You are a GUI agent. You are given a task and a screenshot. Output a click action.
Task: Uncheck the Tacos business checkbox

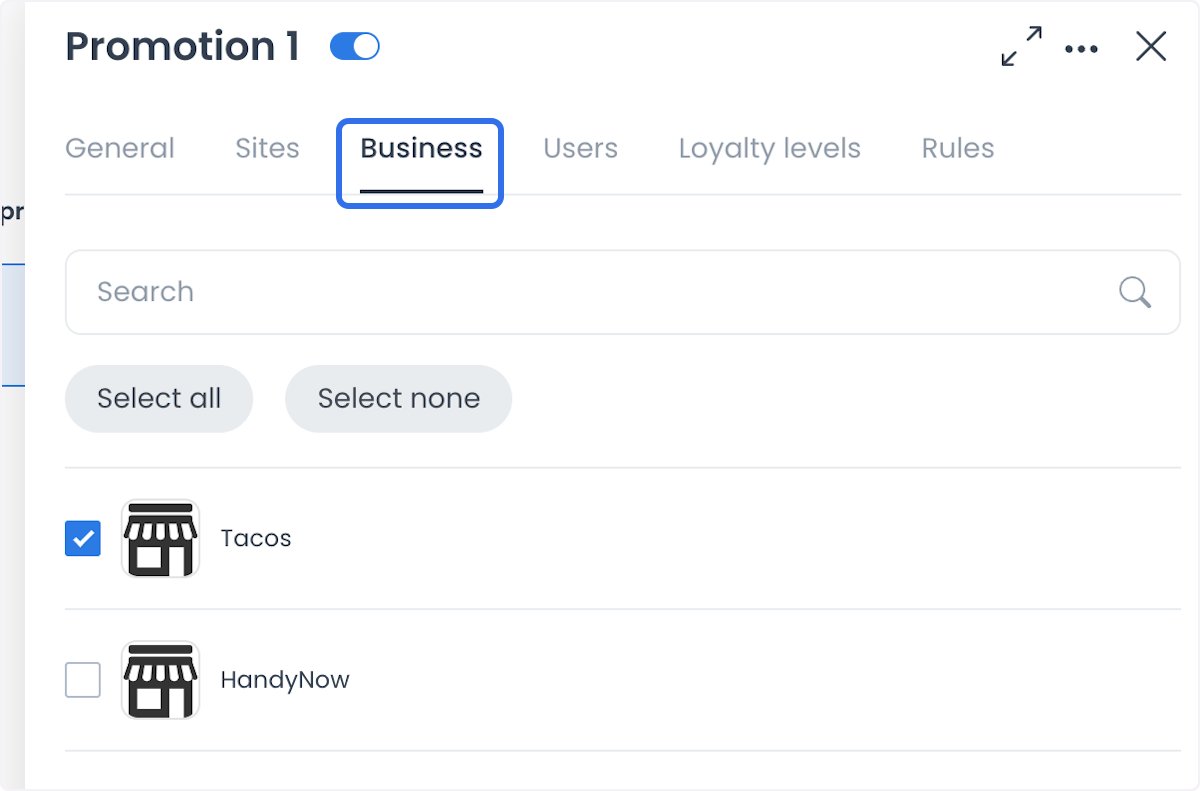(x=83, y=538)
